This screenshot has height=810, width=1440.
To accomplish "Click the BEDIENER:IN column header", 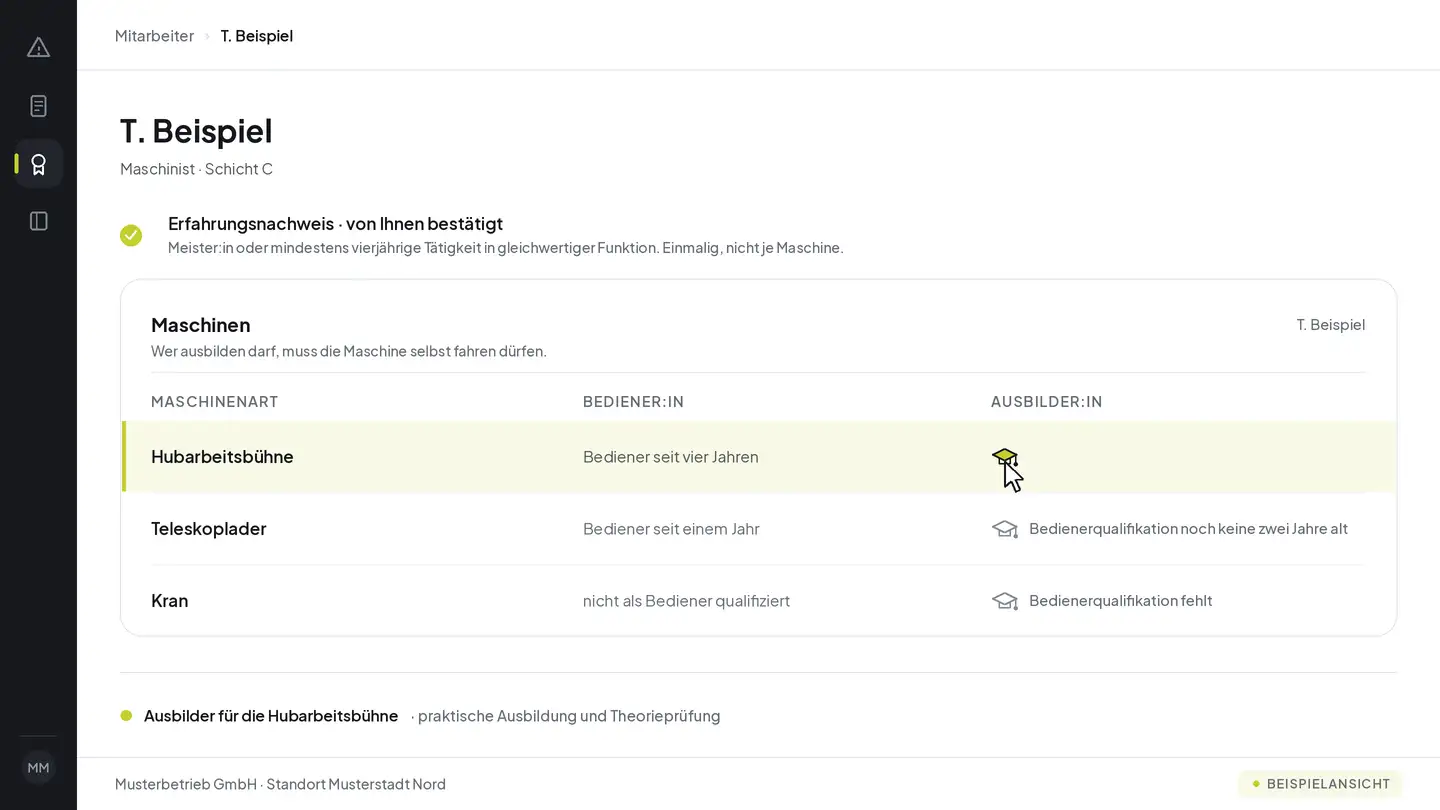I will click(x=634, y=402).
